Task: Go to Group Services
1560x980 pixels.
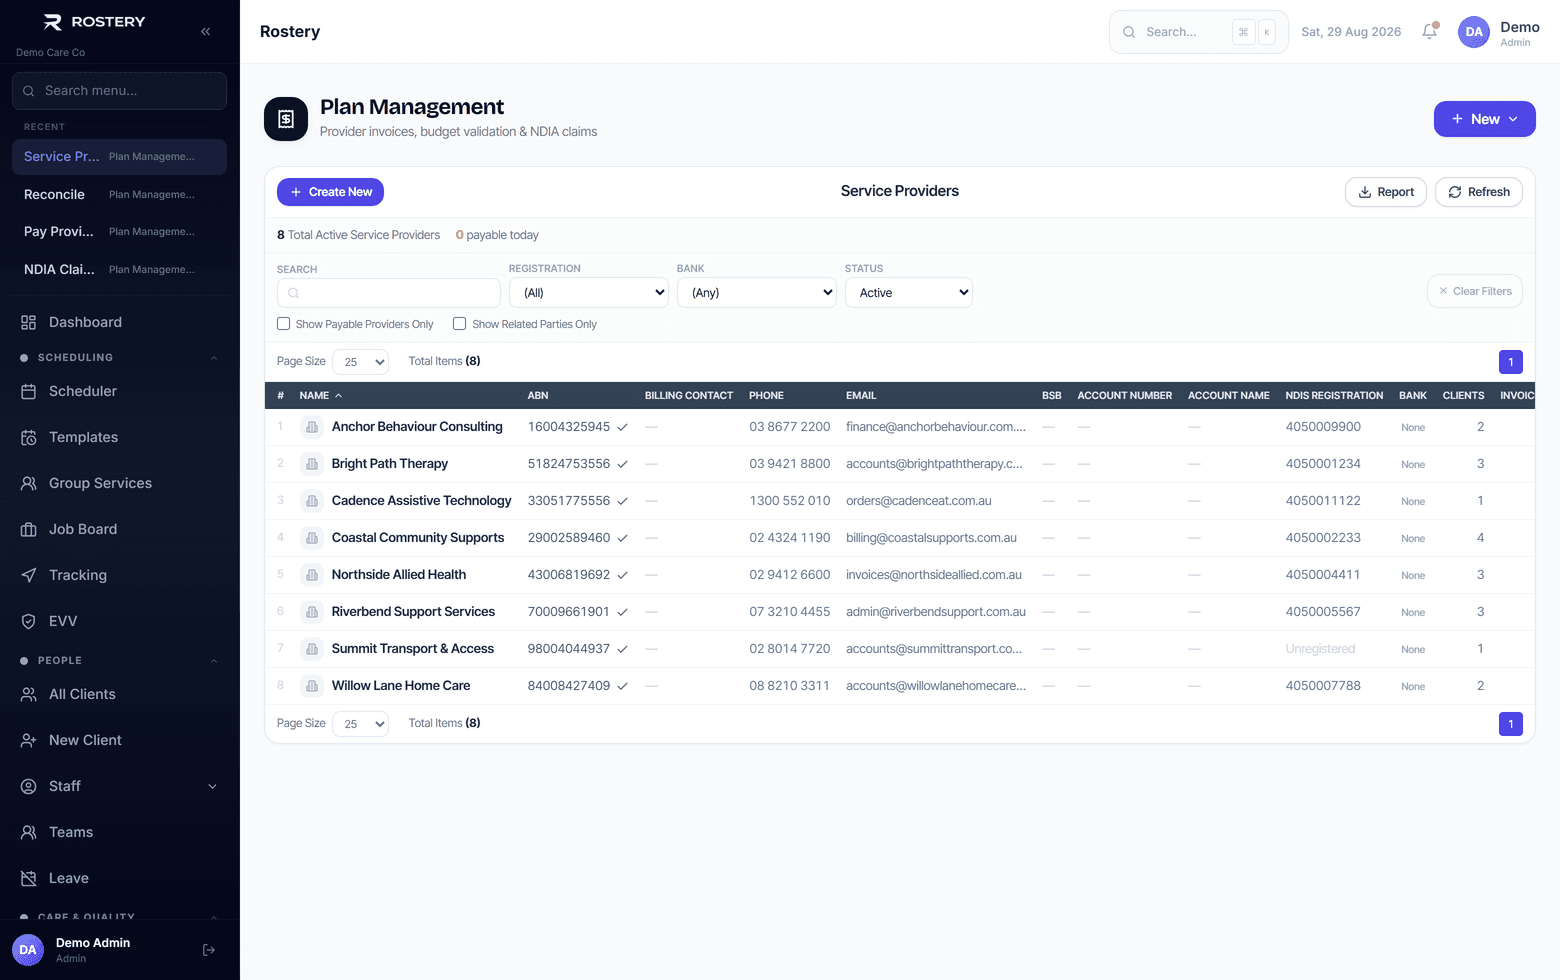Action: point(120,483)
